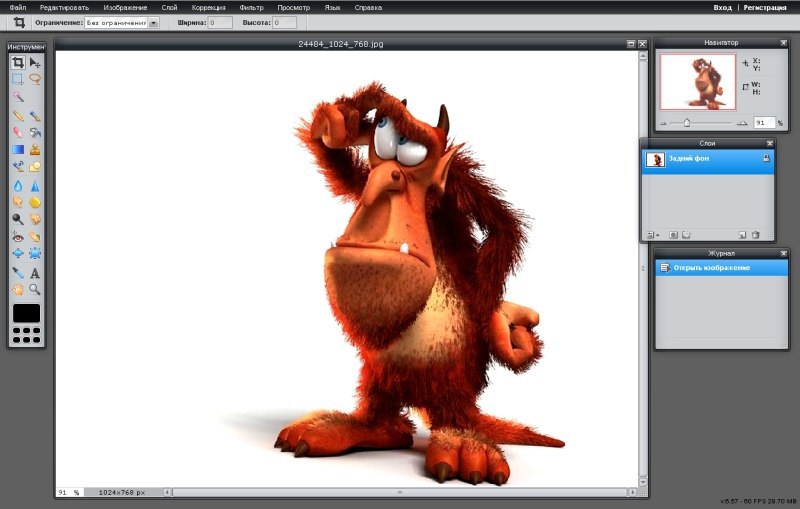The width and height of the screenshot is (800, 509).
Task: Click the Ширина width input field
Action: pos(220,23)
